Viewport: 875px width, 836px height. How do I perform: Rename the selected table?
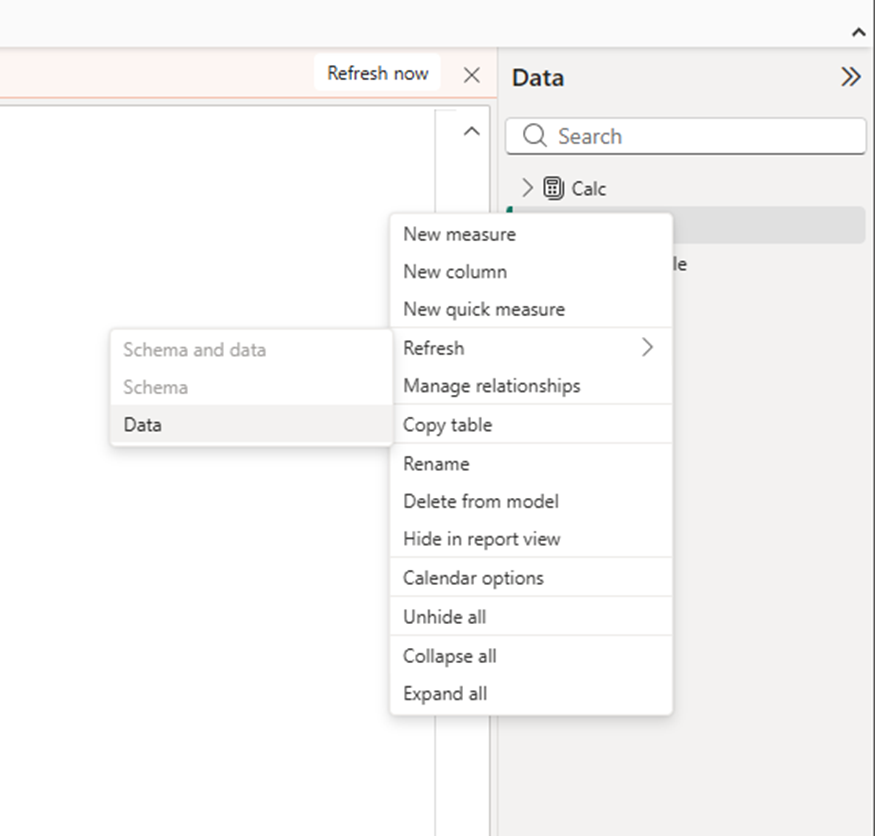pos(436,464)
